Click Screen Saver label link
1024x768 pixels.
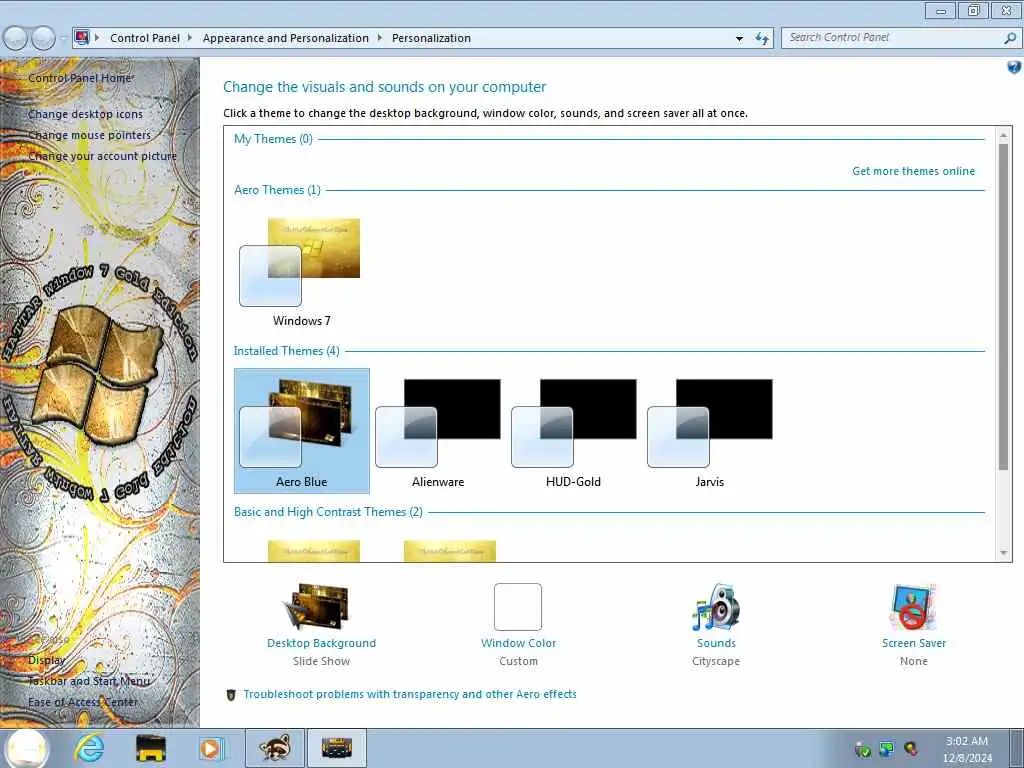tap(914, 643)
